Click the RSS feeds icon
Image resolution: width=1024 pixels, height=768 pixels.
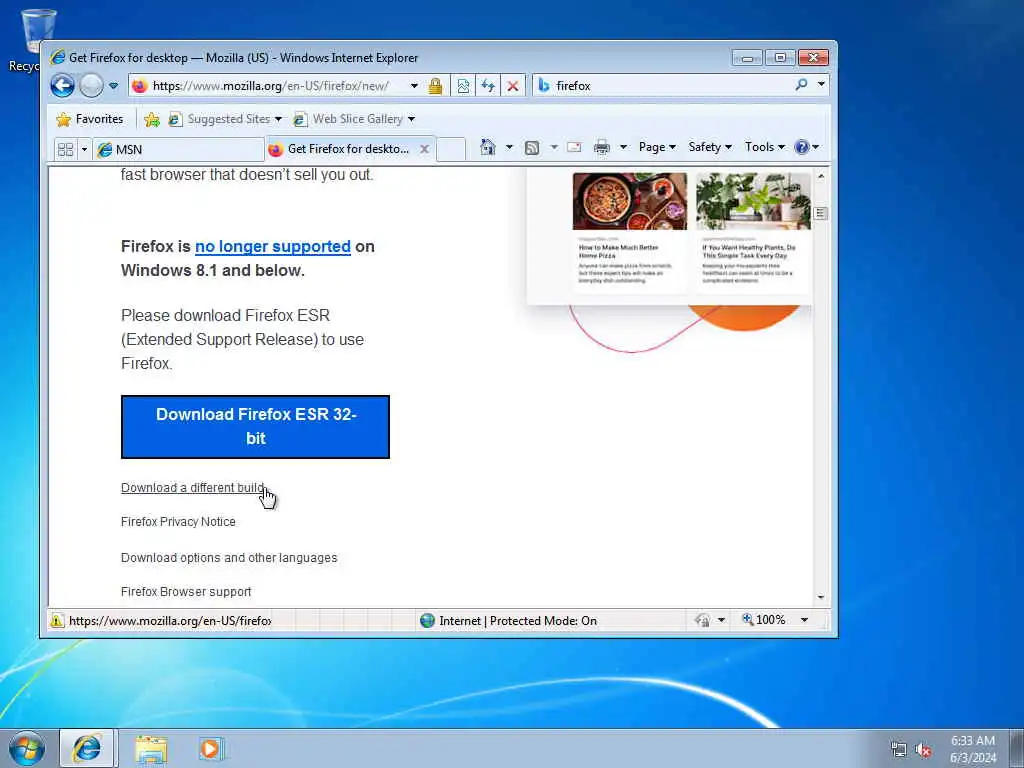(532, 148)
